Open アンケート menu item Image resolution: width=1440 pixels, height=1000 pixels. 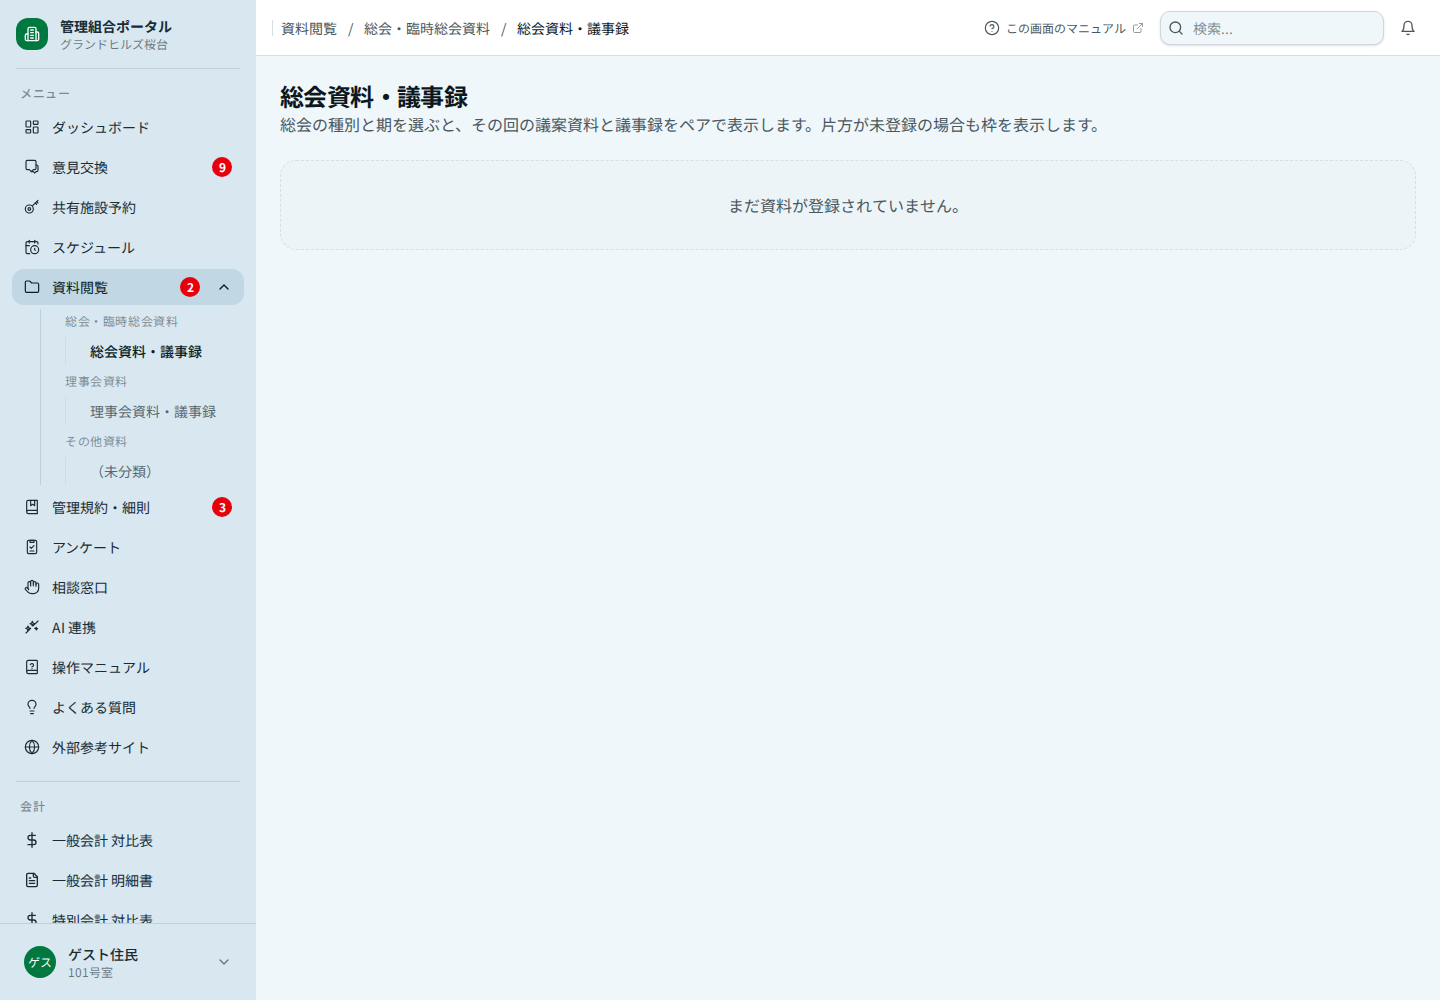click(128, 547)
